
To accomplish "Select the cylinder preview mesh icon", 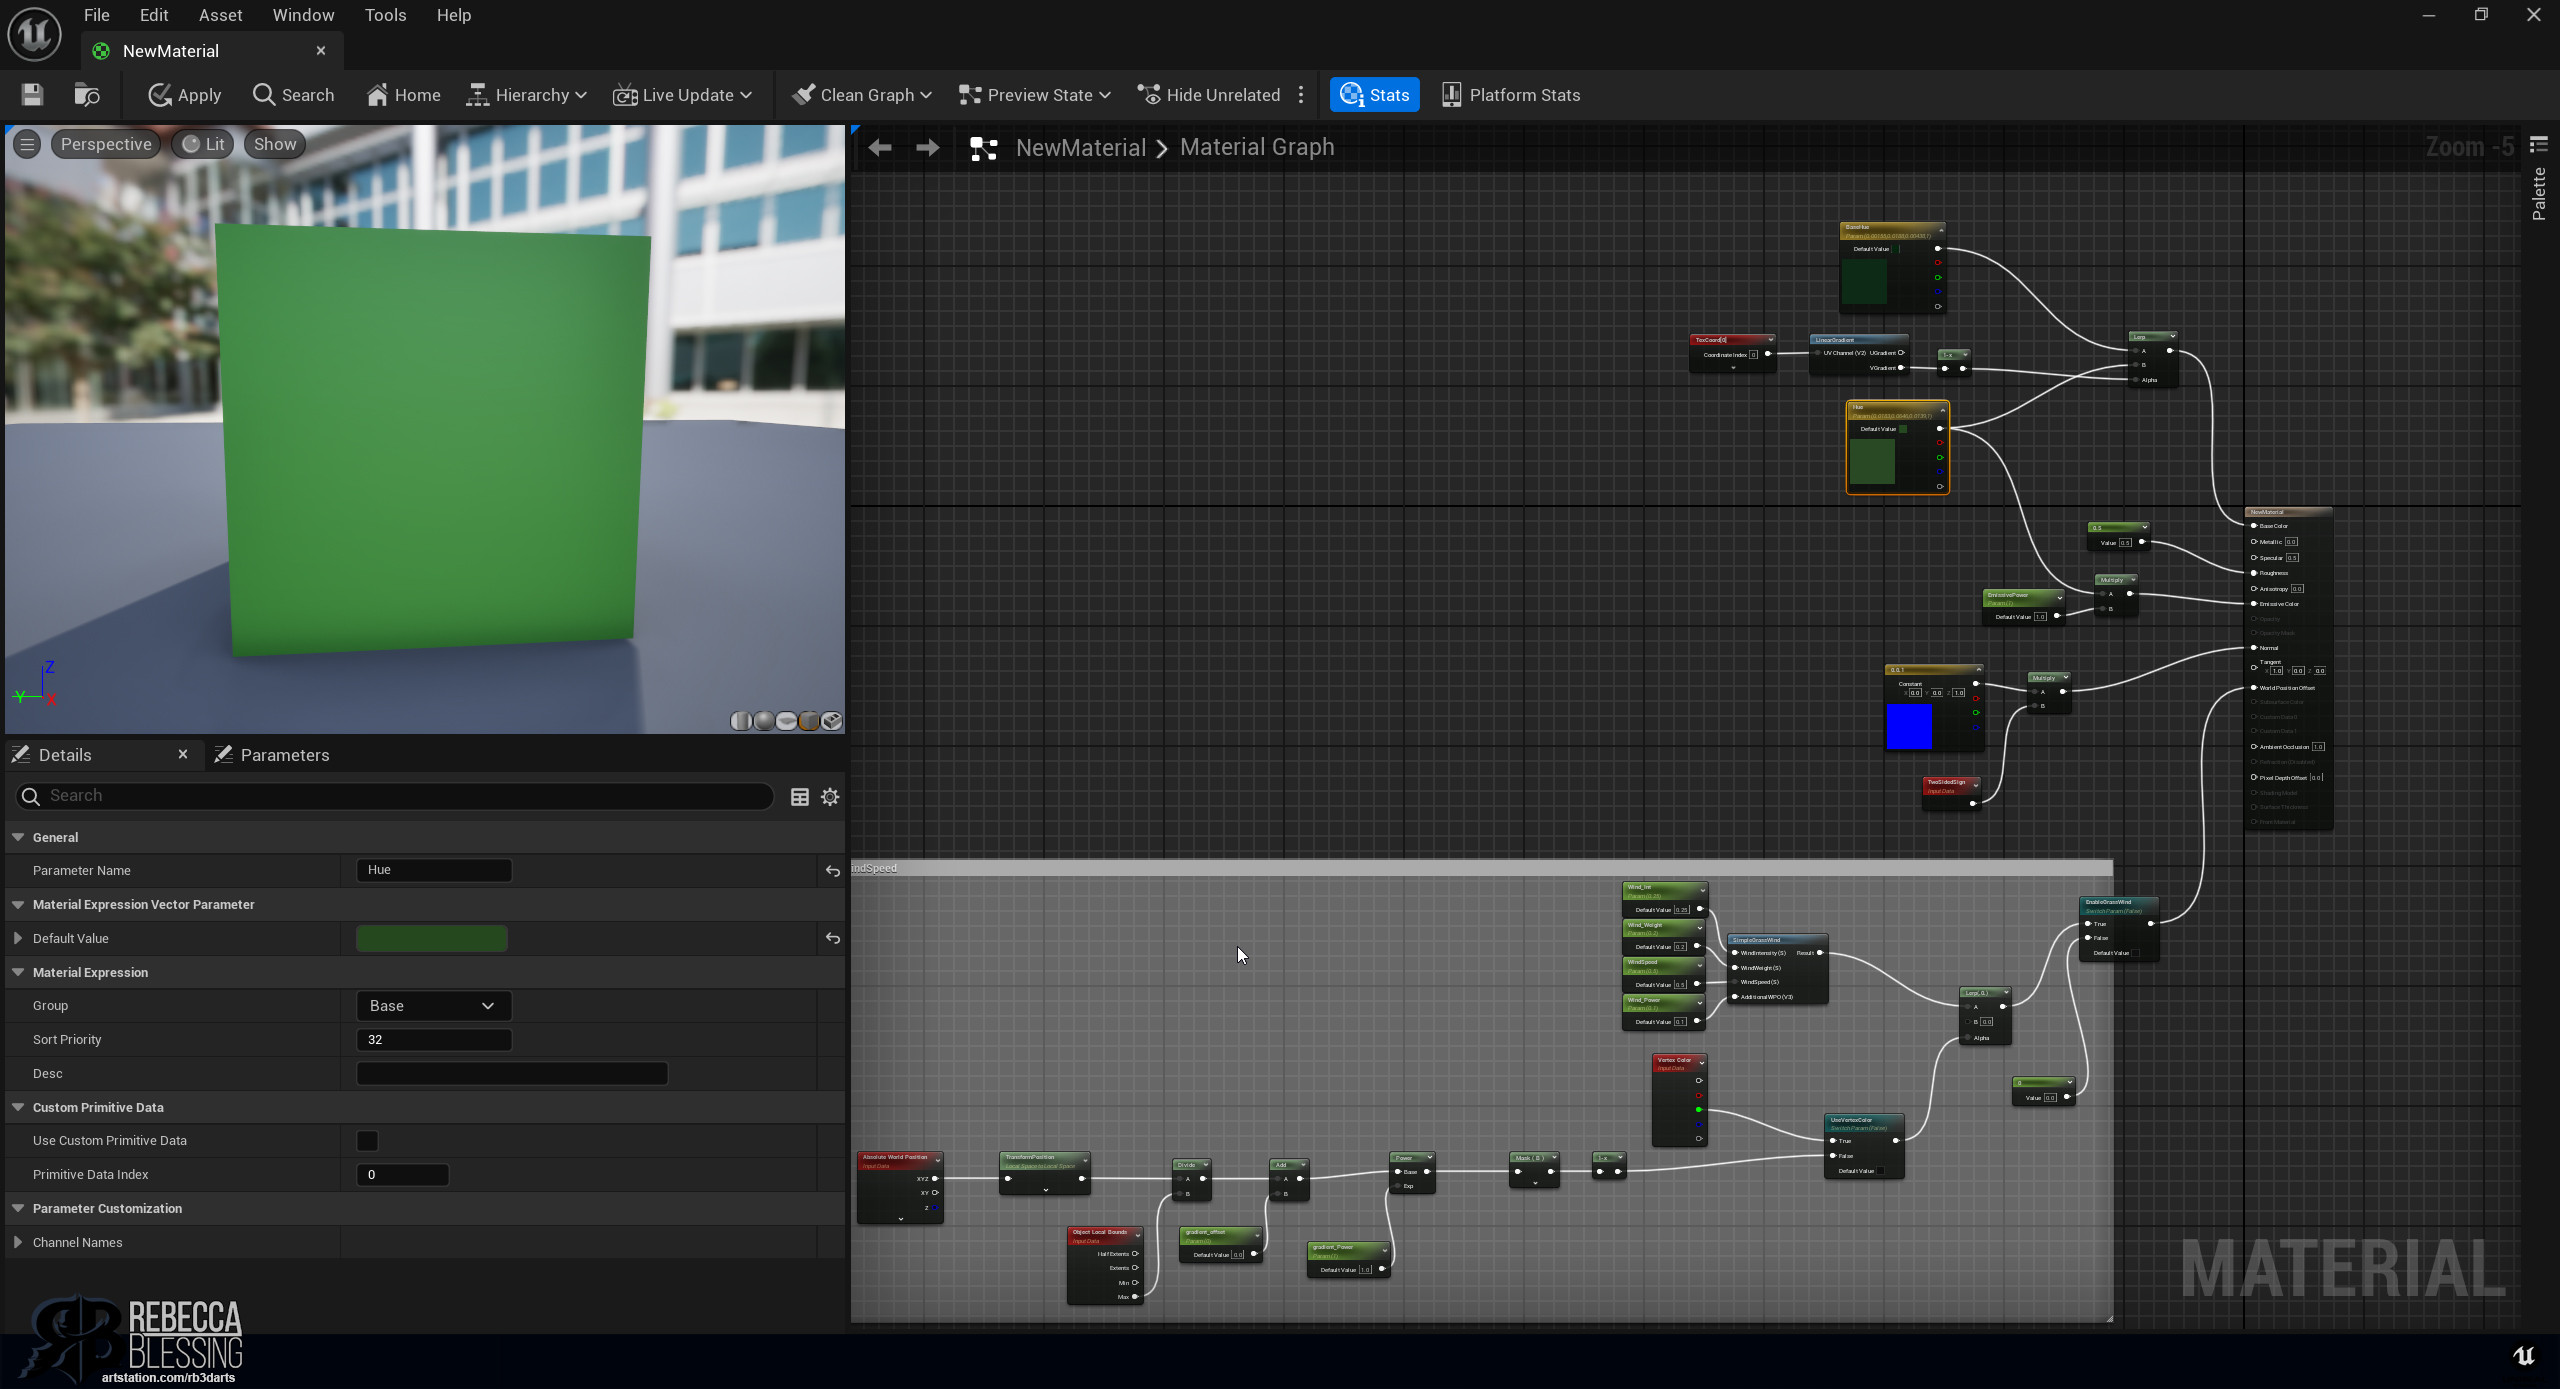I will (x=741, y=721).
